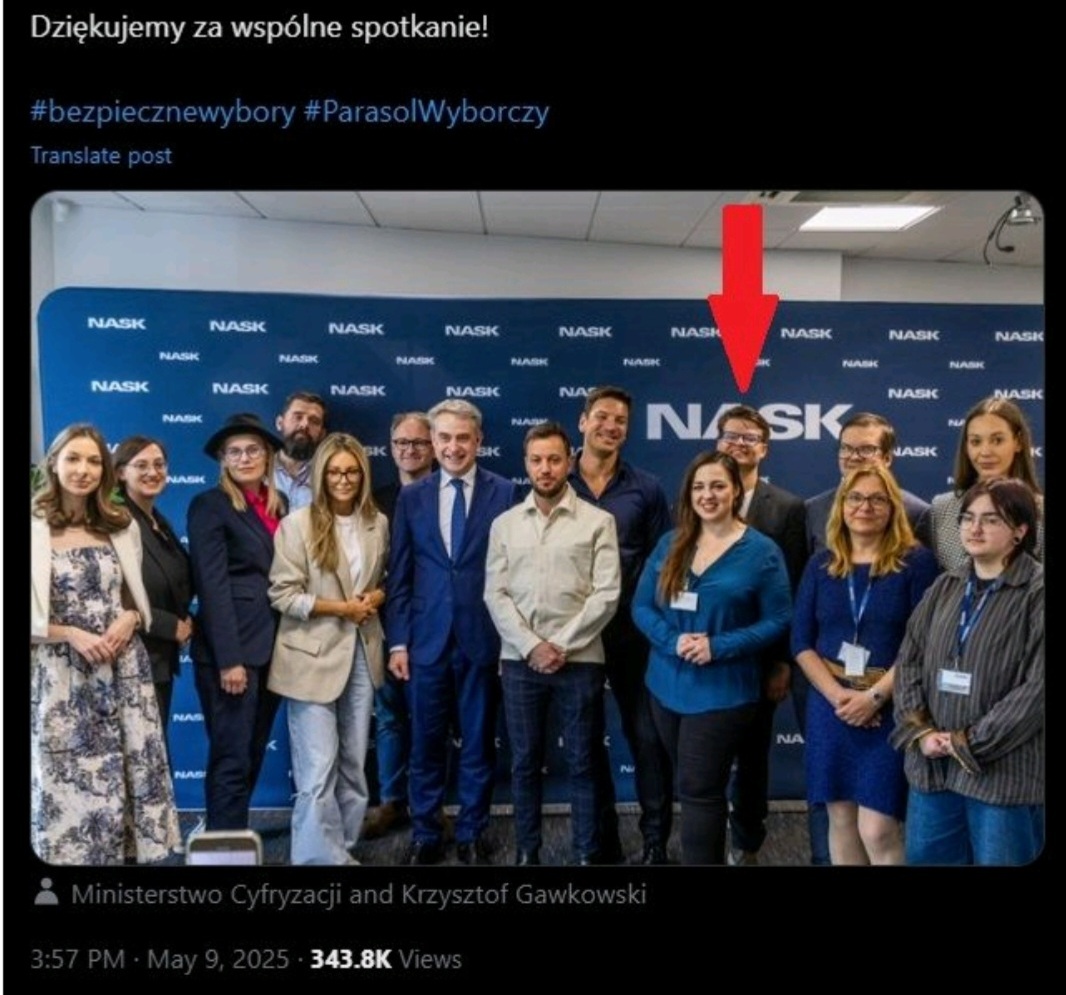This screenshot has height=995, width=1066.
Task: Click the large white NASK logo
Action: 748,421
